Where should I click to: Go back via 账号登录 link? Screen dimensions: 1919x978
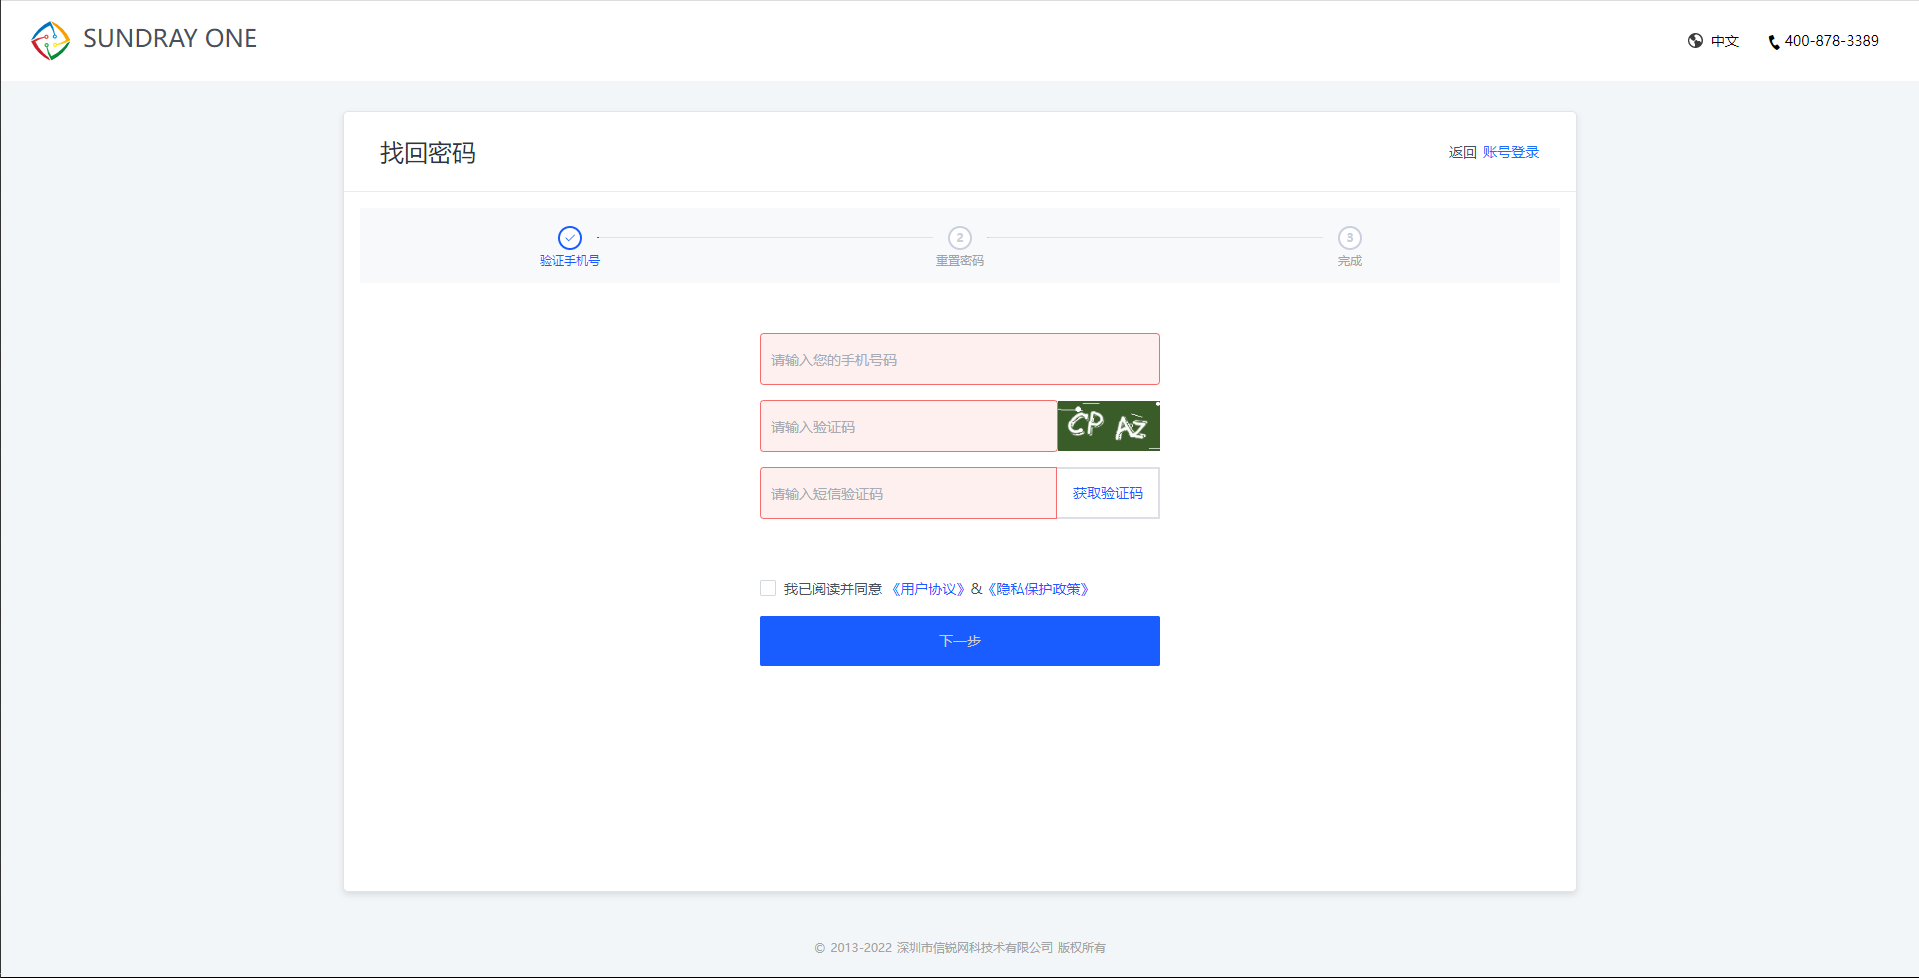(x=1510, y=152)
